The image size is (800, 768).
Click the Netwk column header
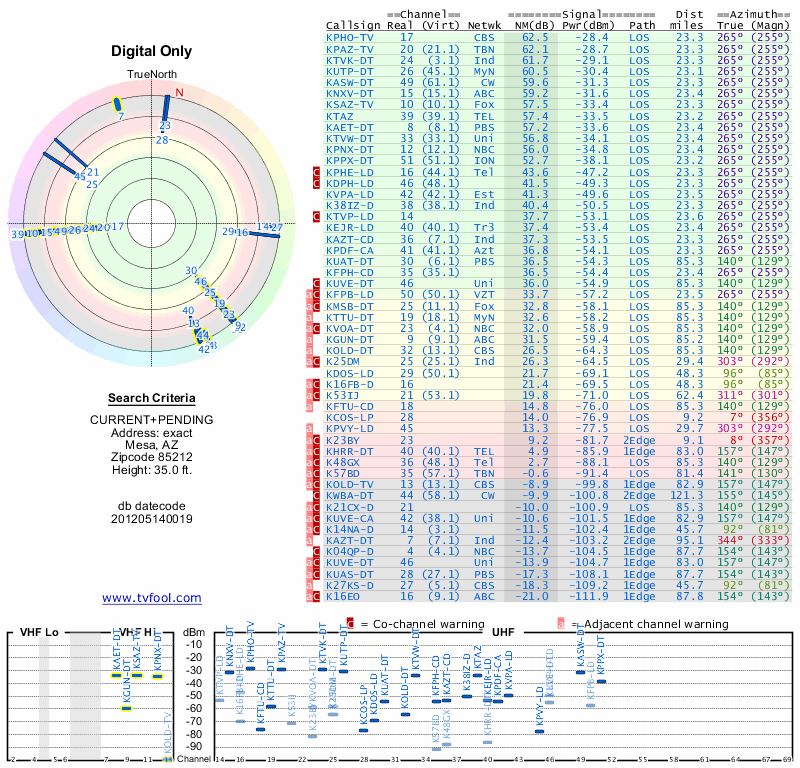click(485, 26)
